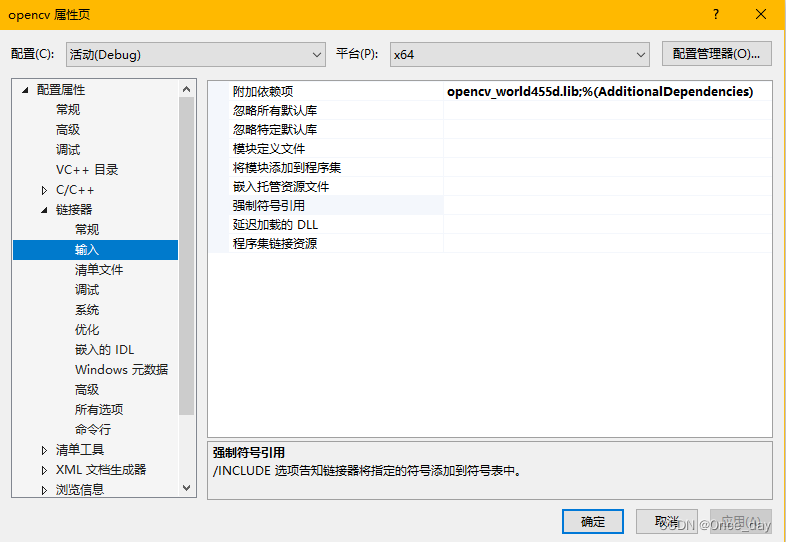Select 高级 under 配置属性
Image resolution: width=786 pixels, height=542 pixels.
coord(68,129)
